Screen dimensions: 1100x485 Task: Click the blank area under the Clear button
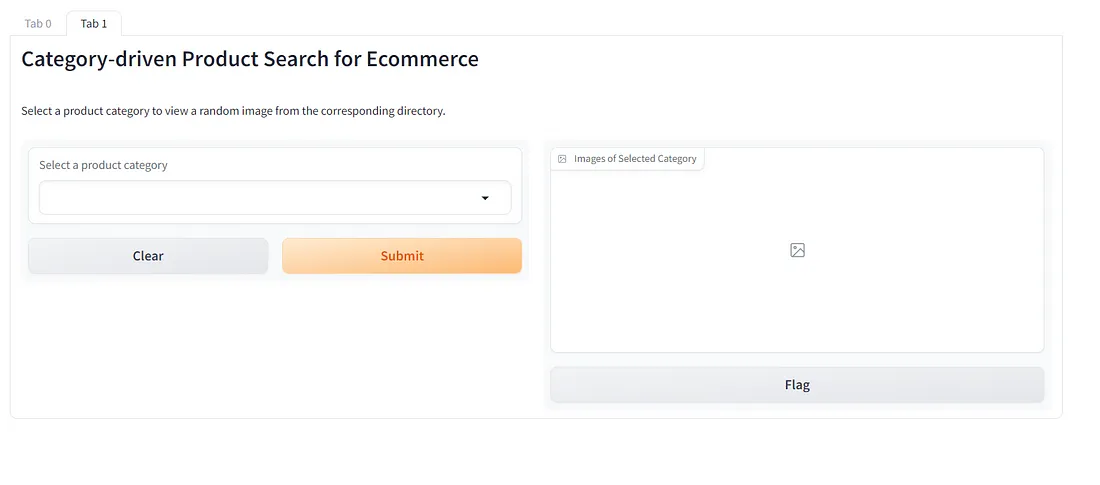[148, 344]
